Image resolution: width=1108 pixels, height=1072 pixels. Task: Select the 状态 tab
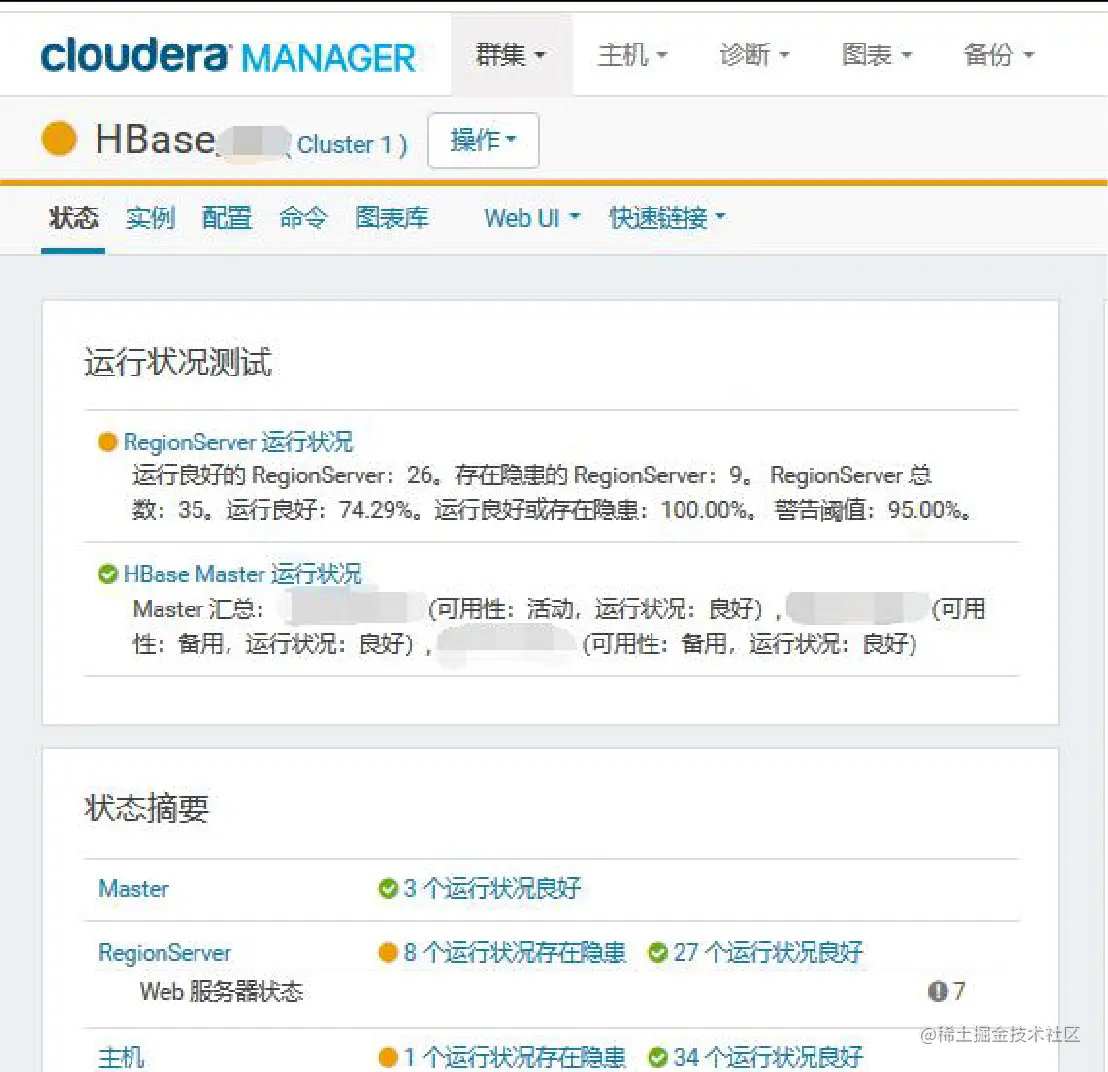pos(73,218)
